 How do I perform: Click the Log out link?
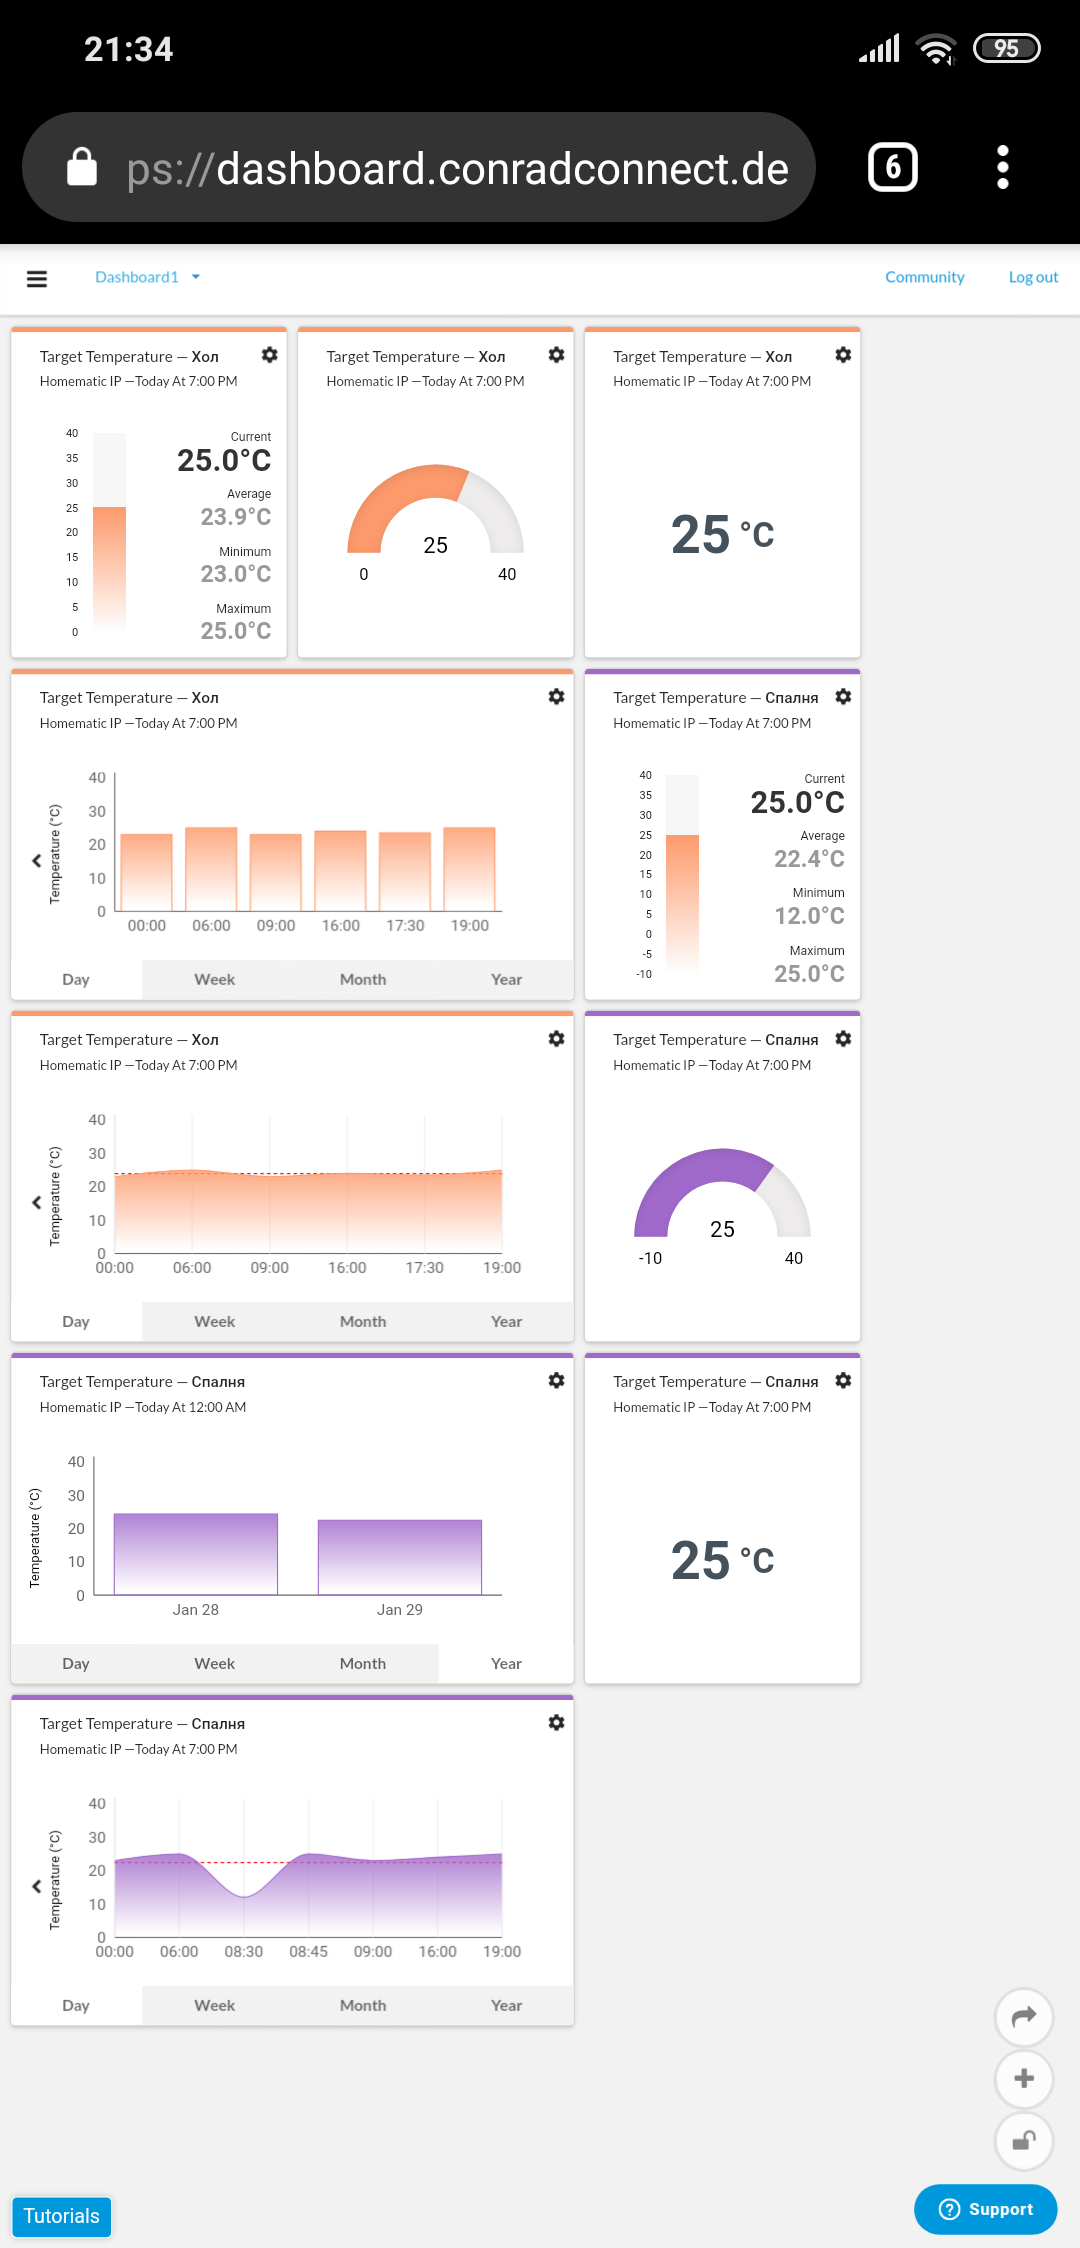coord(1033,277)
